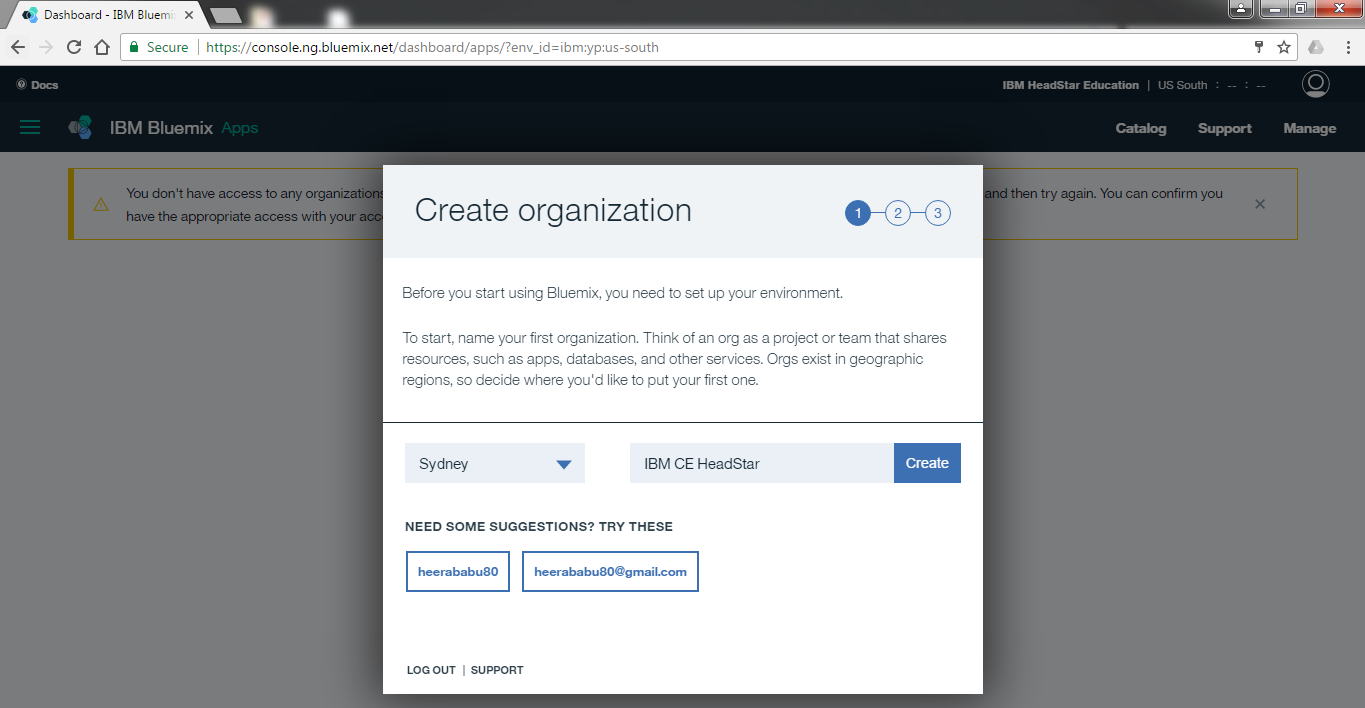Click the browser forward arrow

pyautogui.click(x=46, y=47)
